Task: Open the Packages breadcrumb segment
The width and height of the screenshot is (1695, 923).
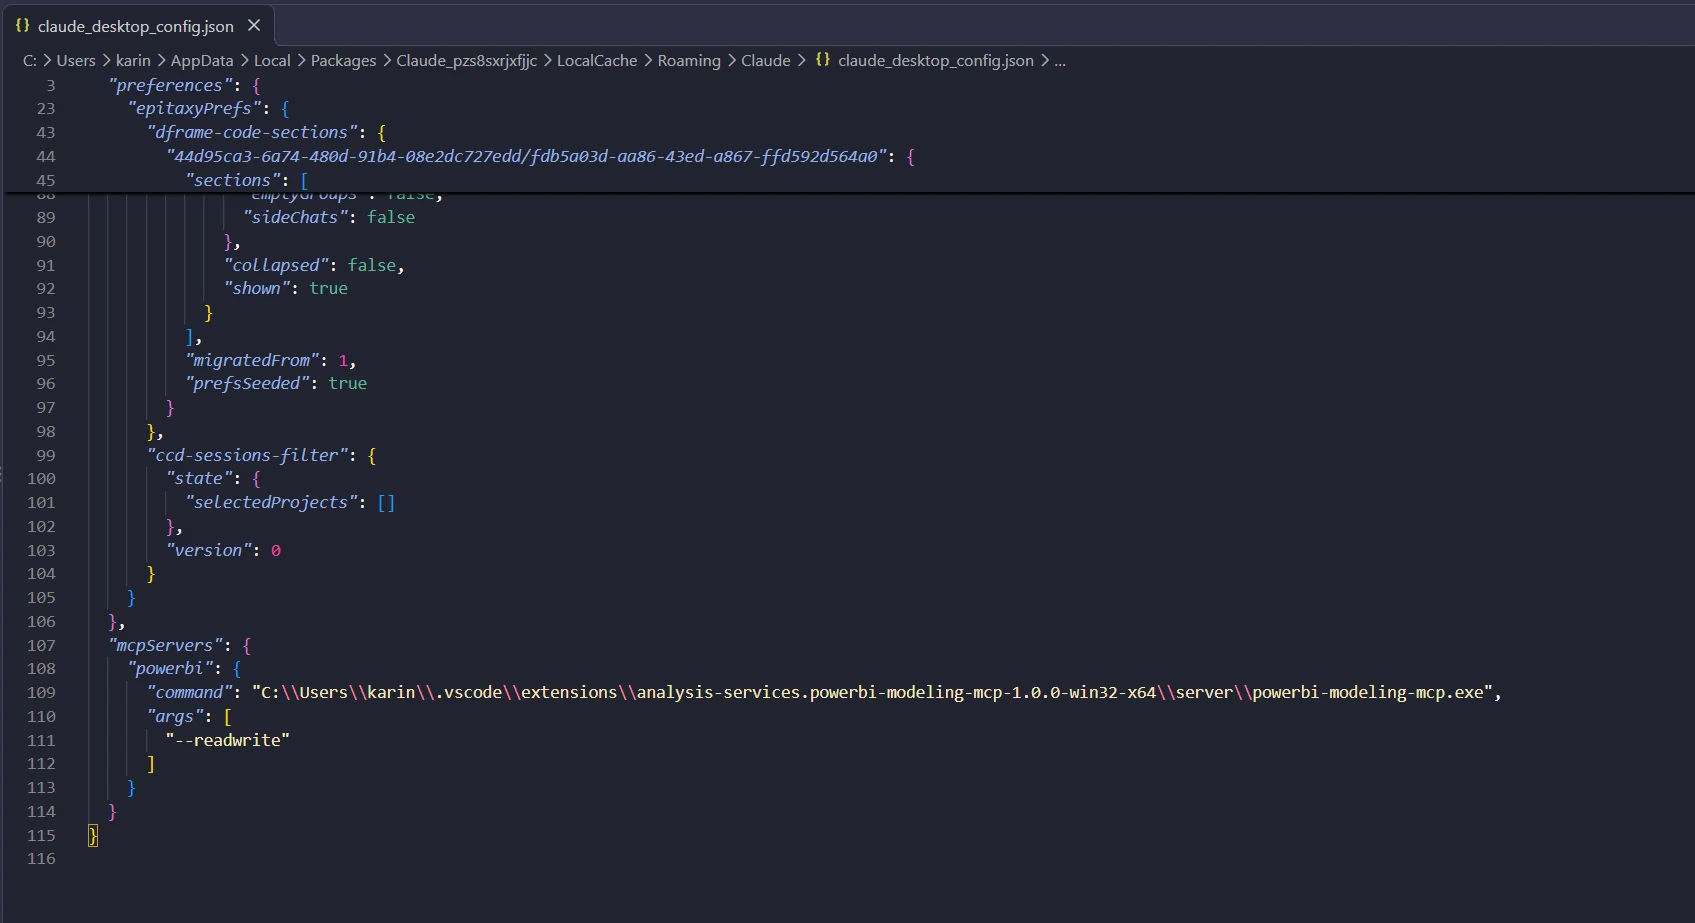Action: point(343,61)
